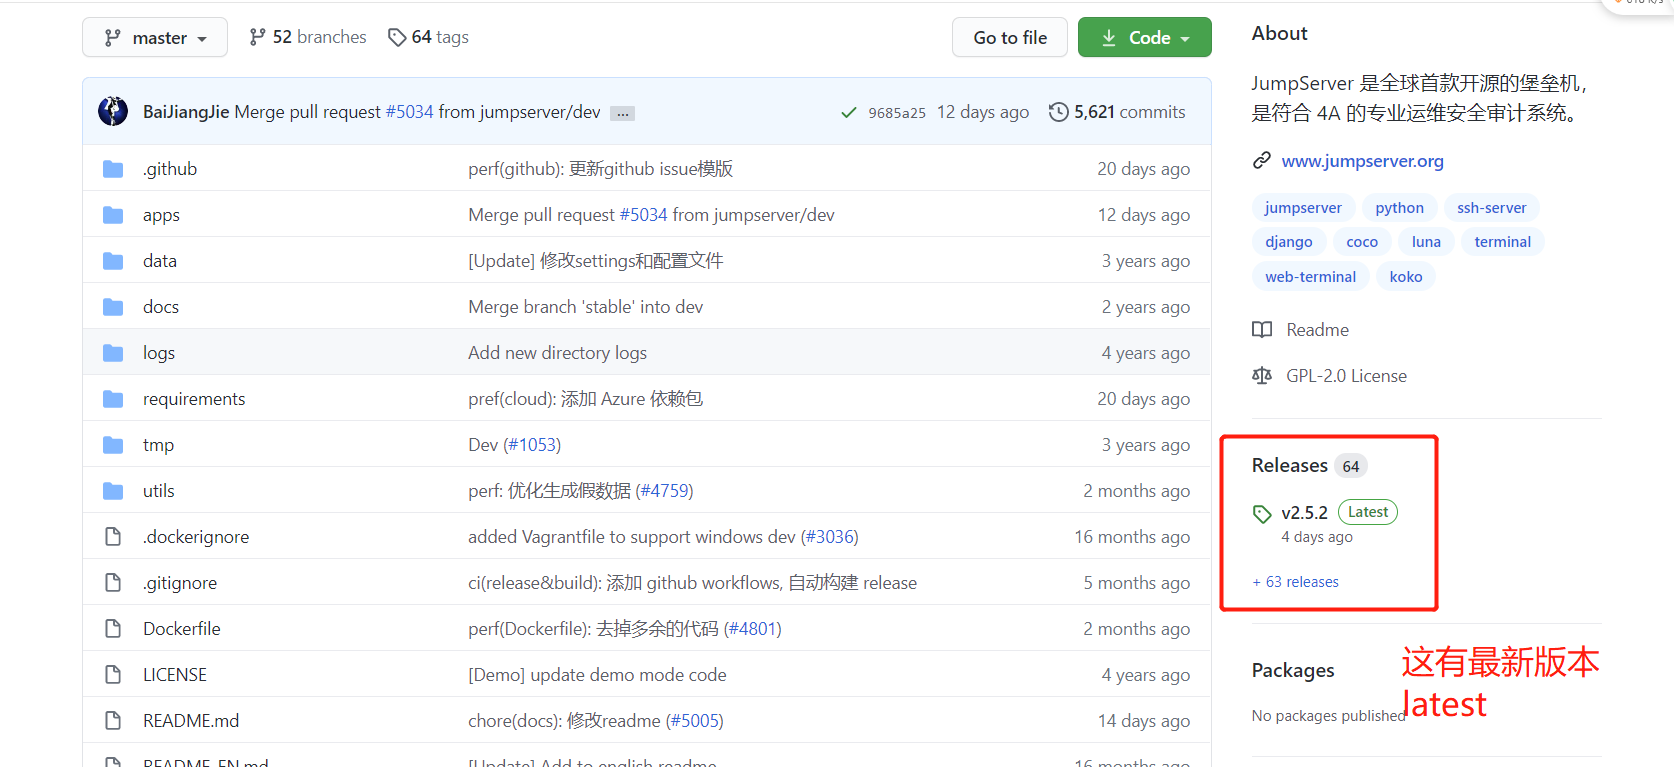Click the .dockerignore file icon
The height and width of the screenshot is (767, 1674).
coord(113,537)
